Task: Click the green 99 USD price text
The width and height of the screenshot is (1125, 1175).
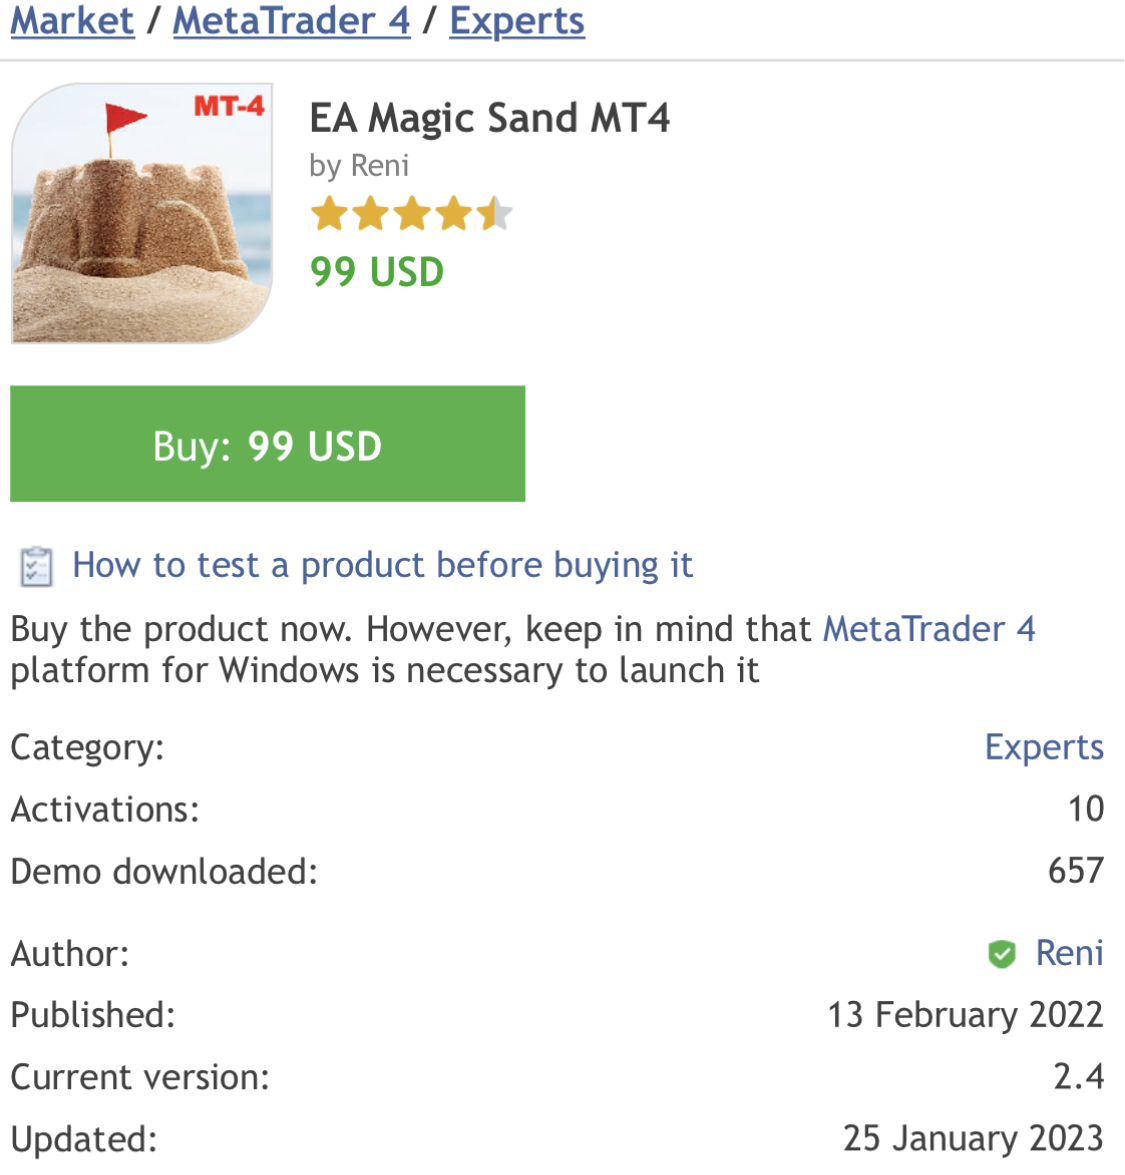Action: [x=377, y=272]
